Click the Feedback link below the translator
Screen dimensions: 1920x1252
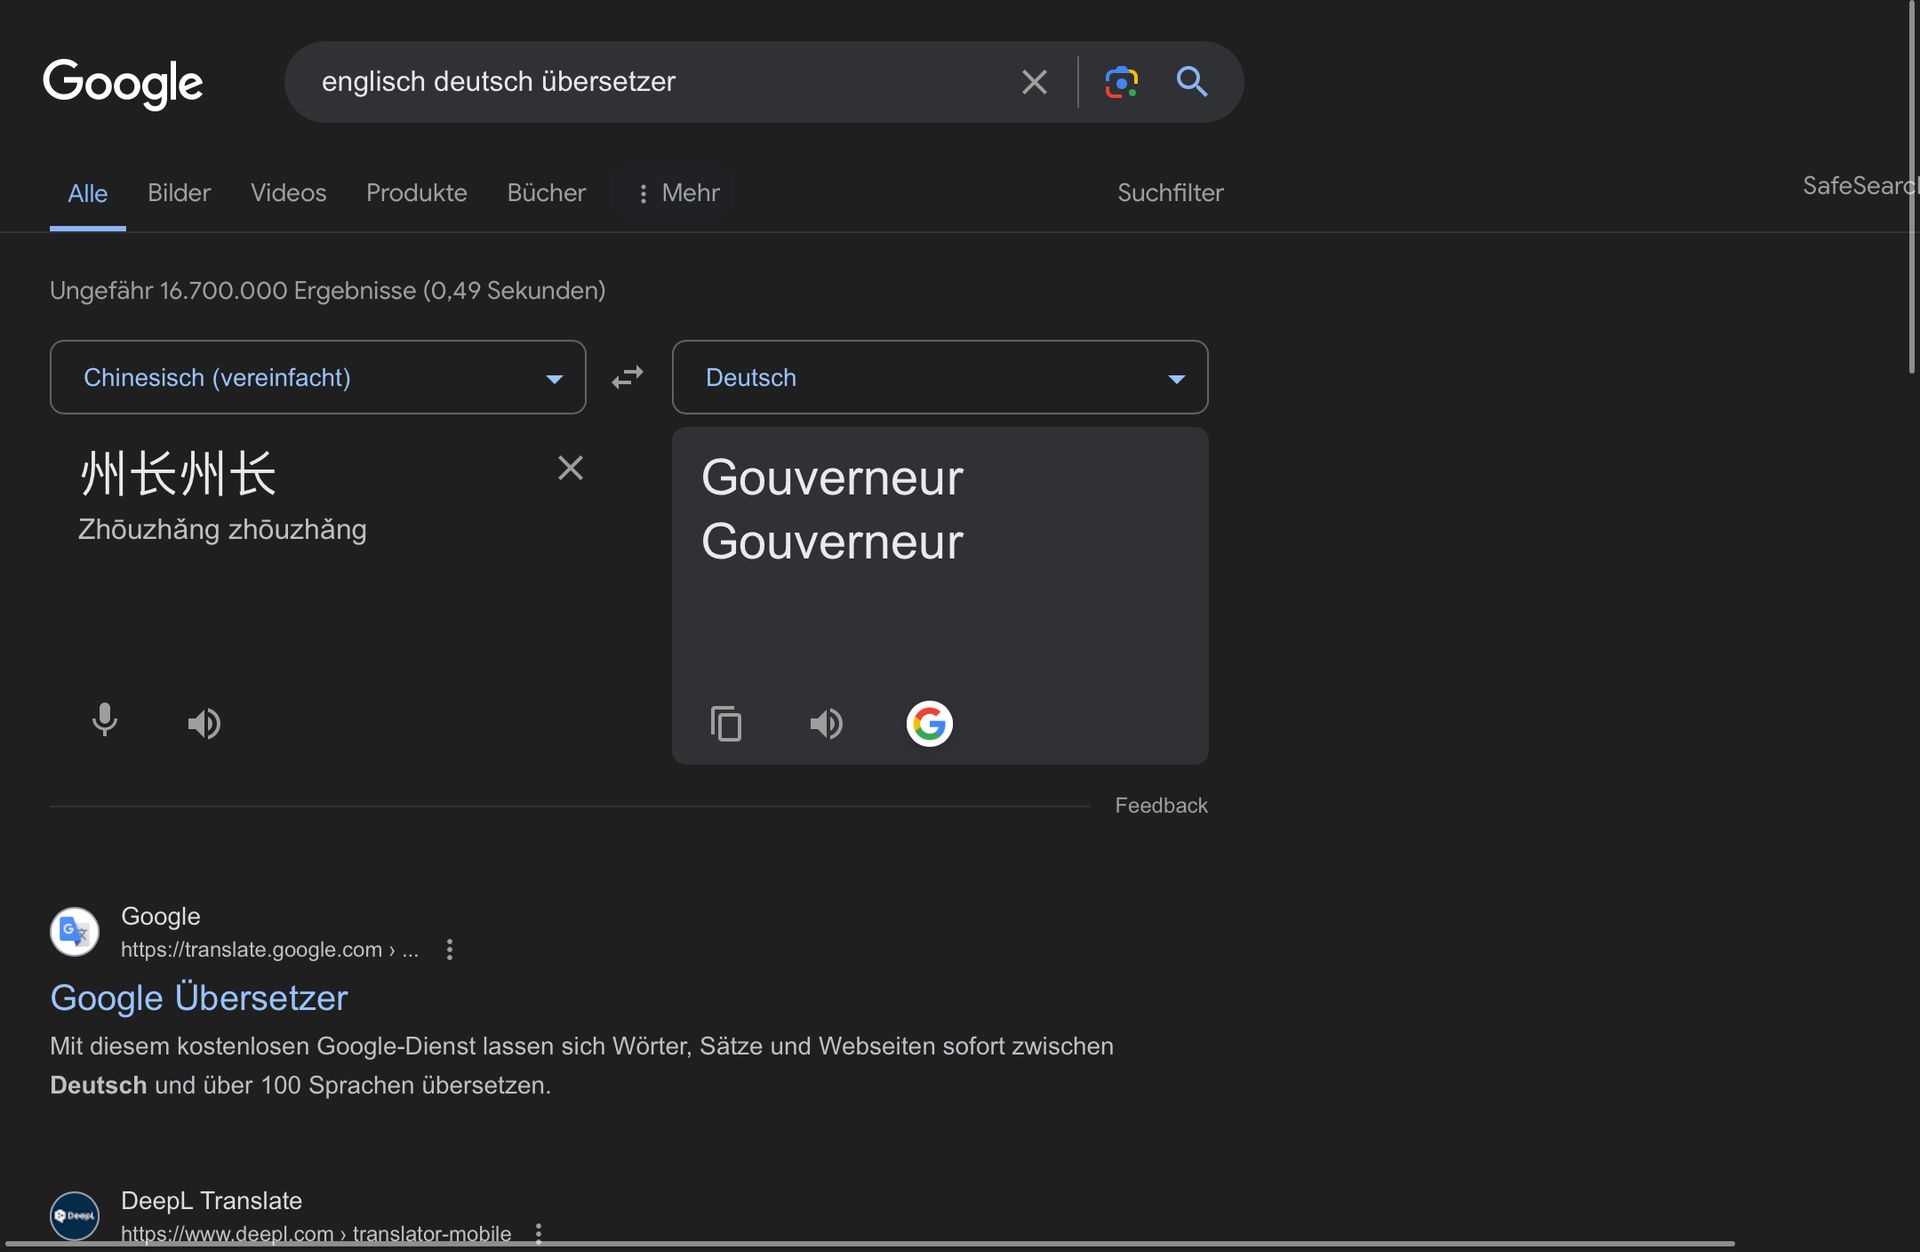pos(1161,805)
